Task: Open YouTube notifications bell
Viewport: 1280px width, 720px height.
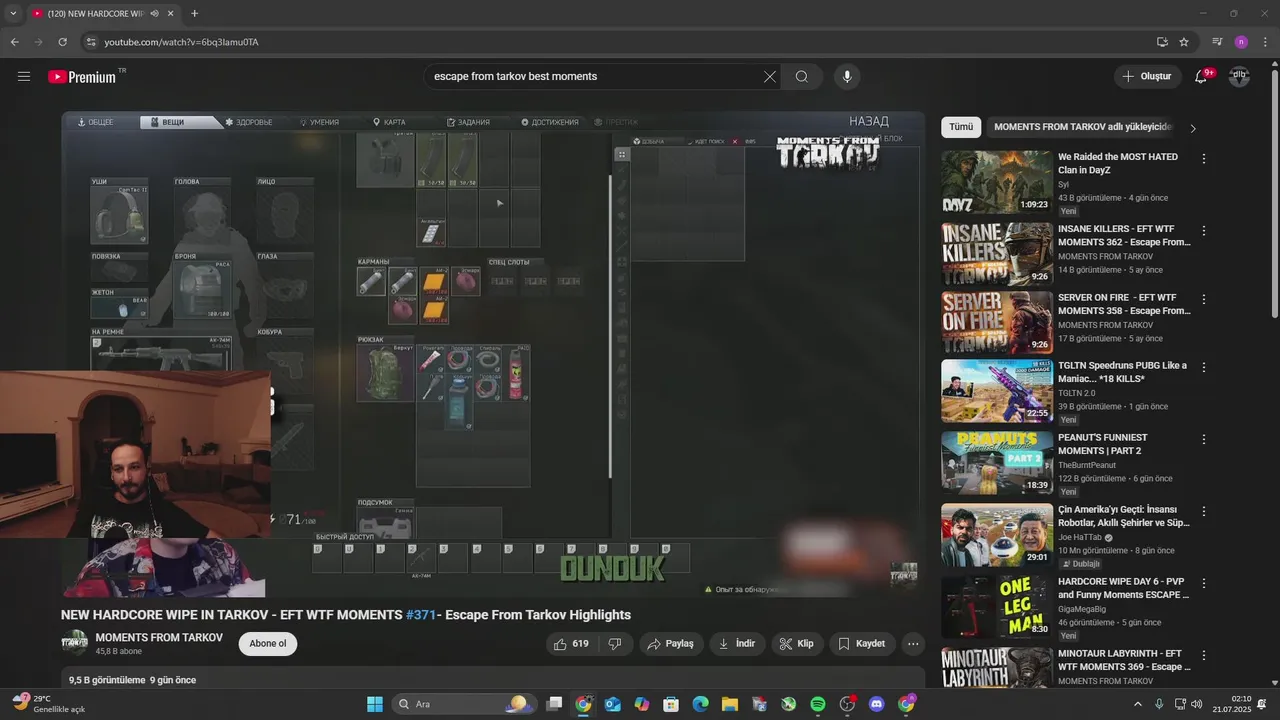Action: (1202, 76)
